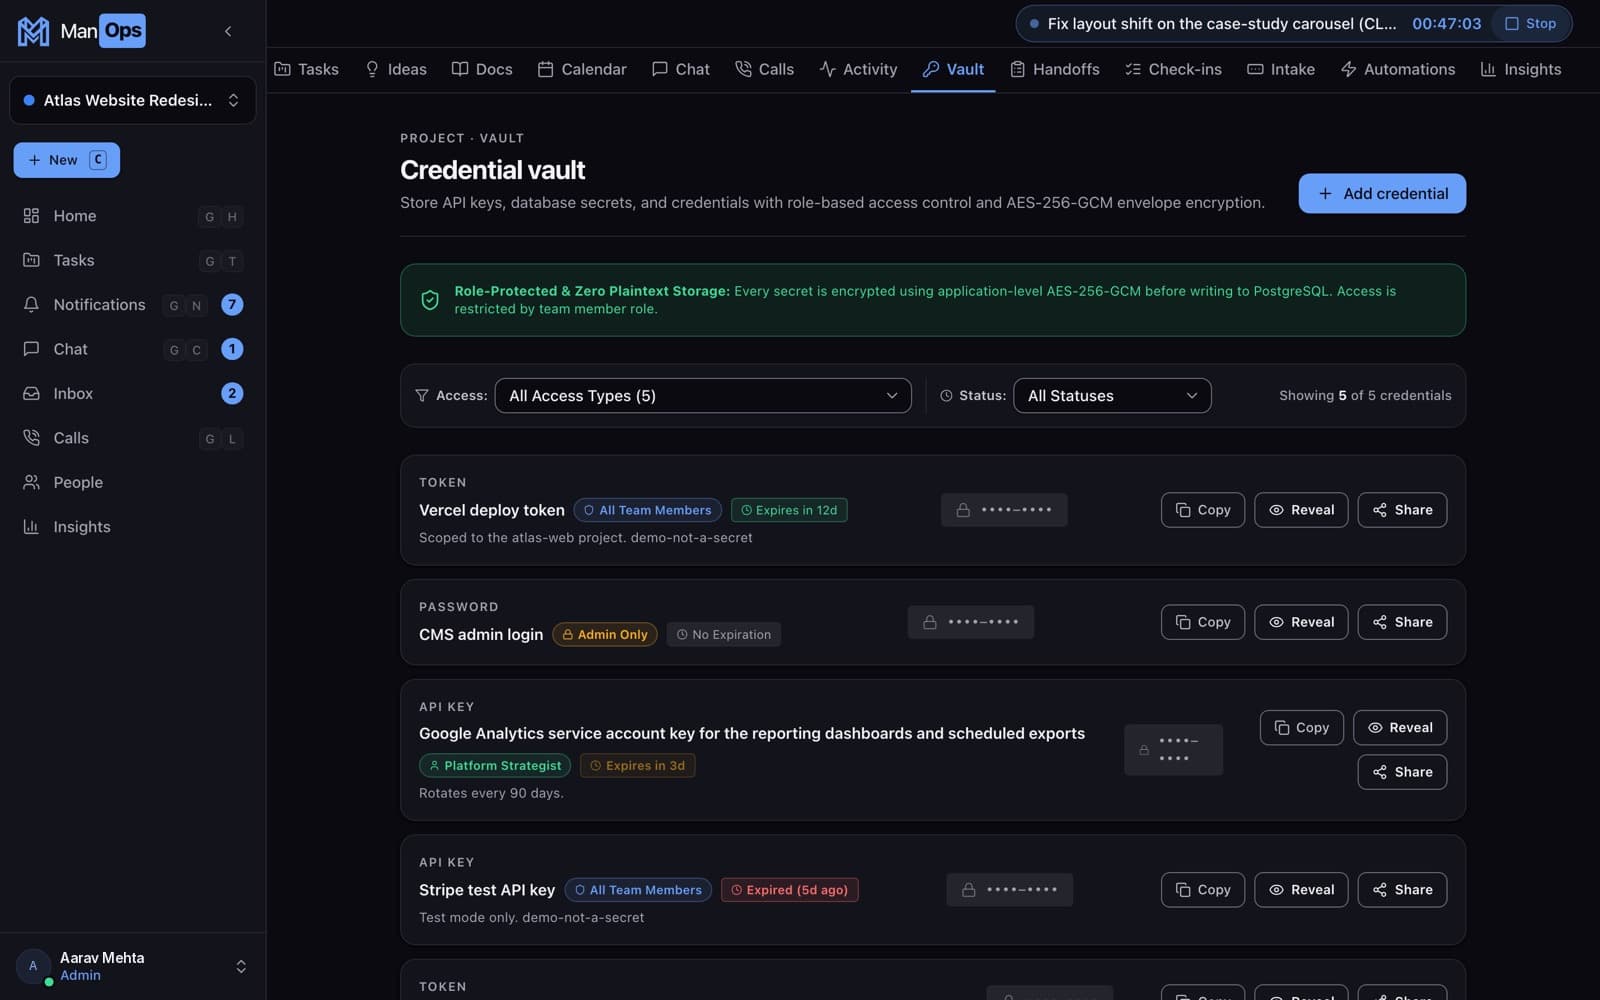Open People via the sidebar users icon
This screenshot has width=1600, height=1000.
(31, 482)
